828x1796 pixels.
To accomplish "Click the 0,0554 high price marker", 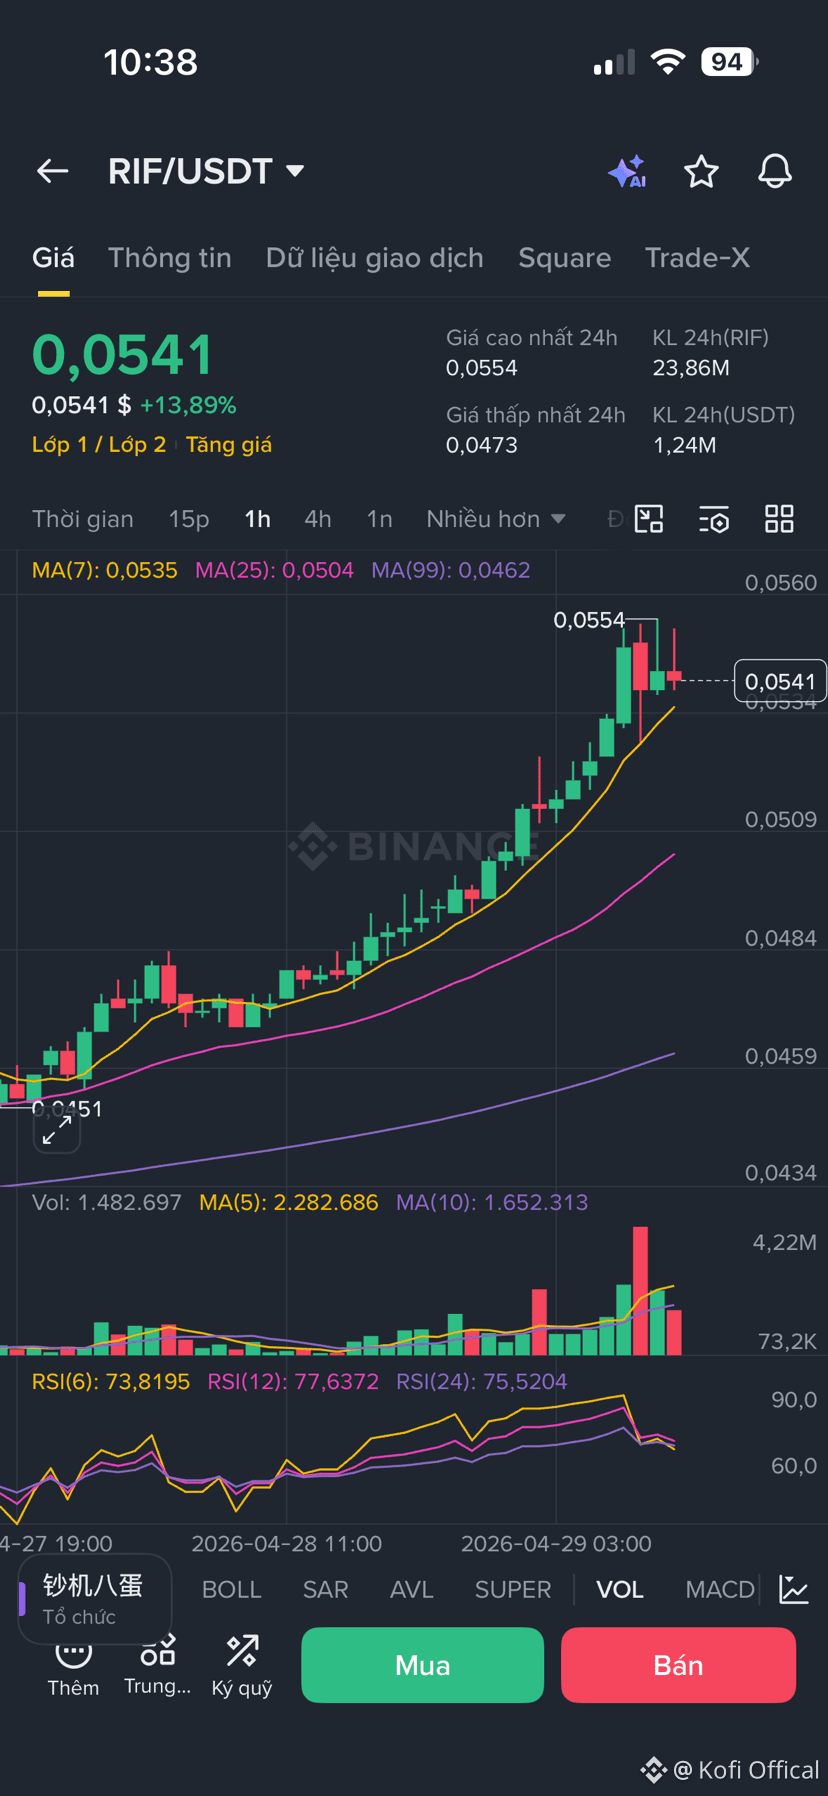I will 589,620.
